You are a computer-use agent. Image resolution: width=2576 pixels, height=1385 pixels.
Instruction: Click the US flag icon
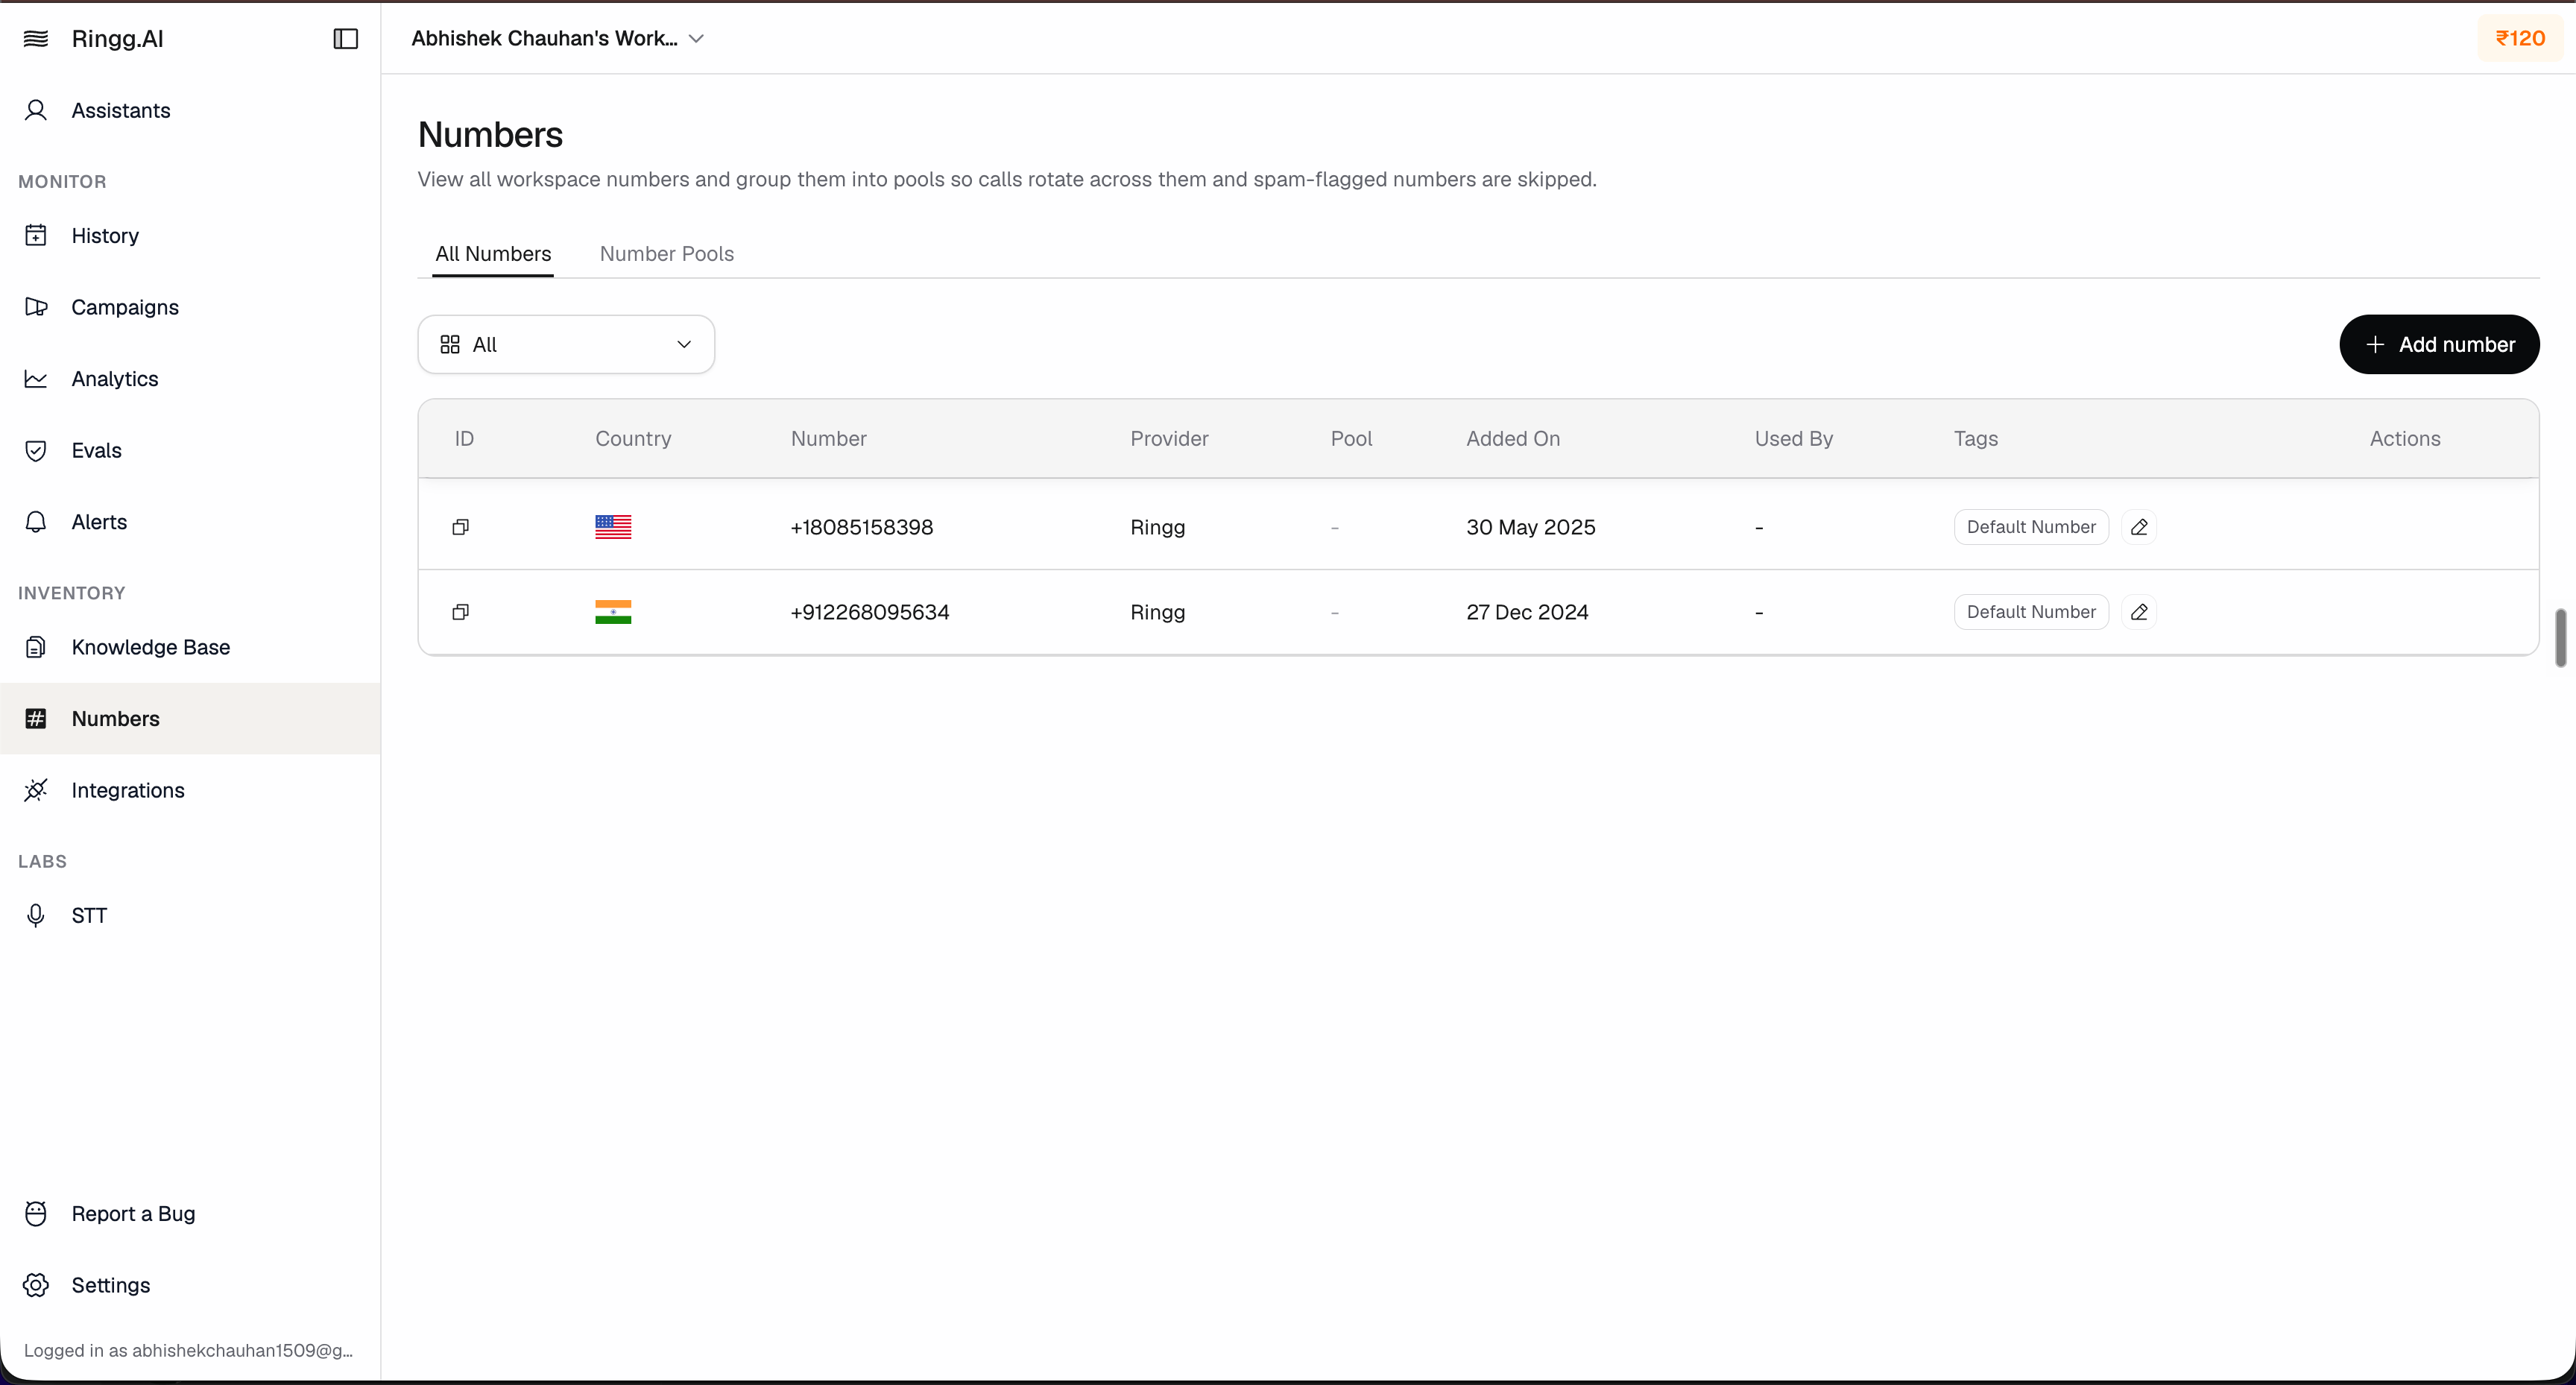click(x=613, y=527)
